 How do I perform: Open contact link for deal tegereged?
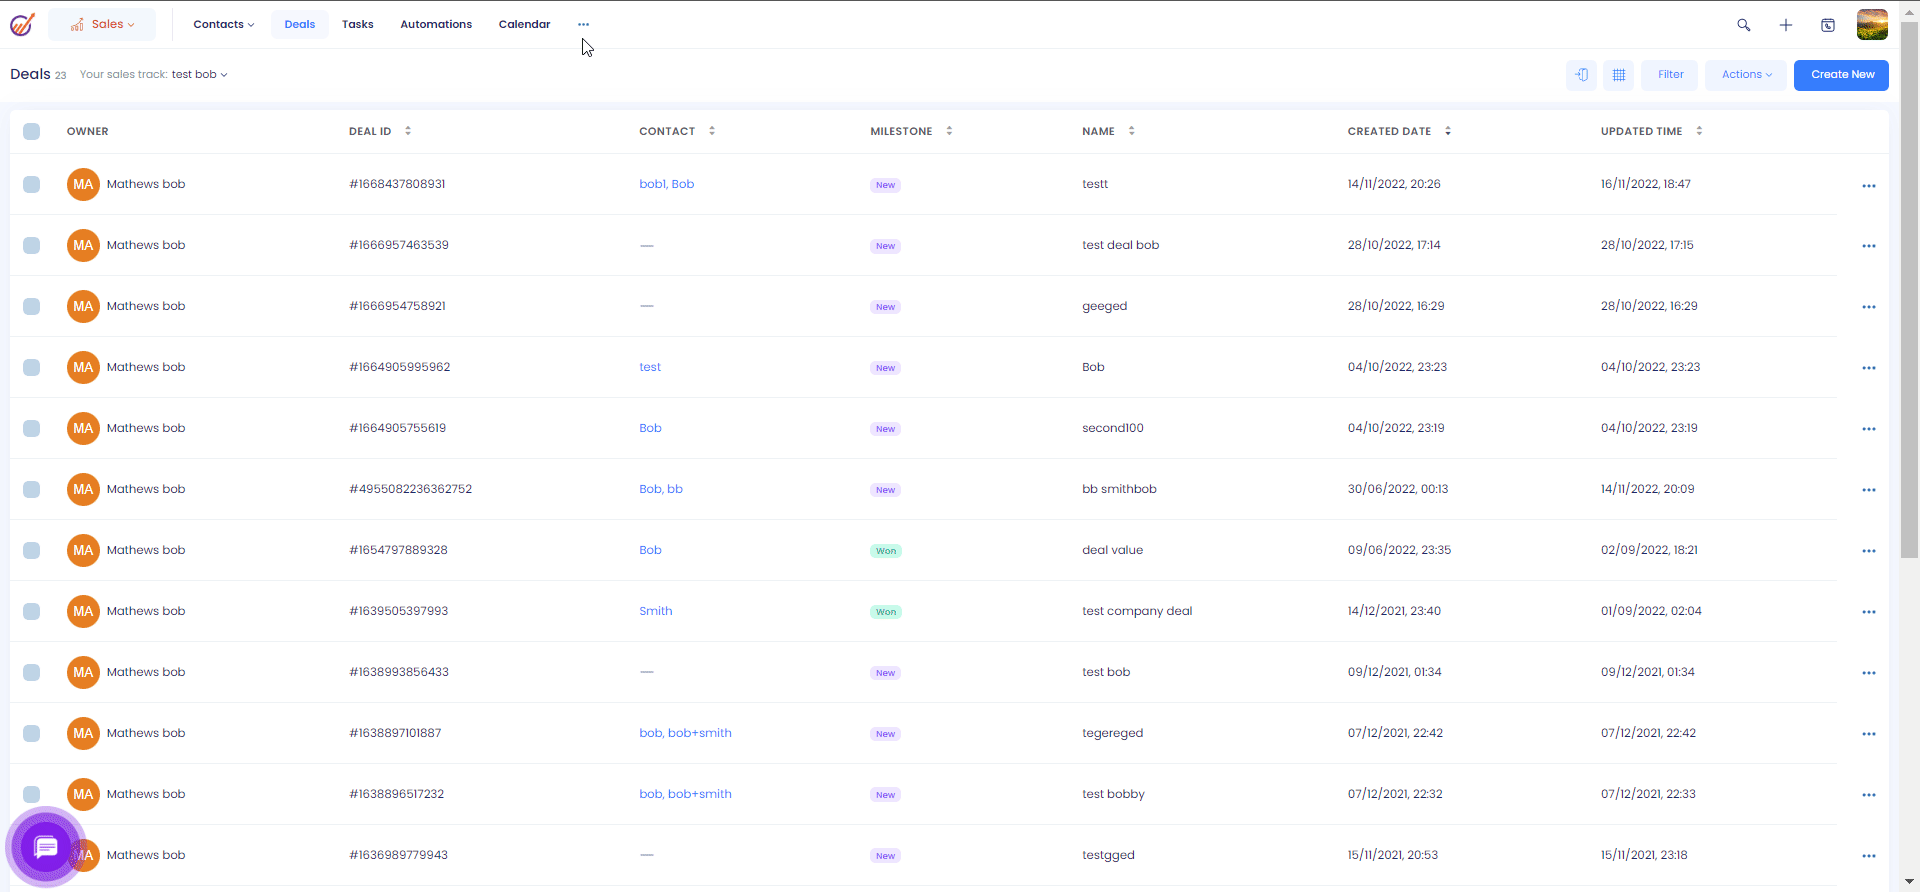click(686, 733)
